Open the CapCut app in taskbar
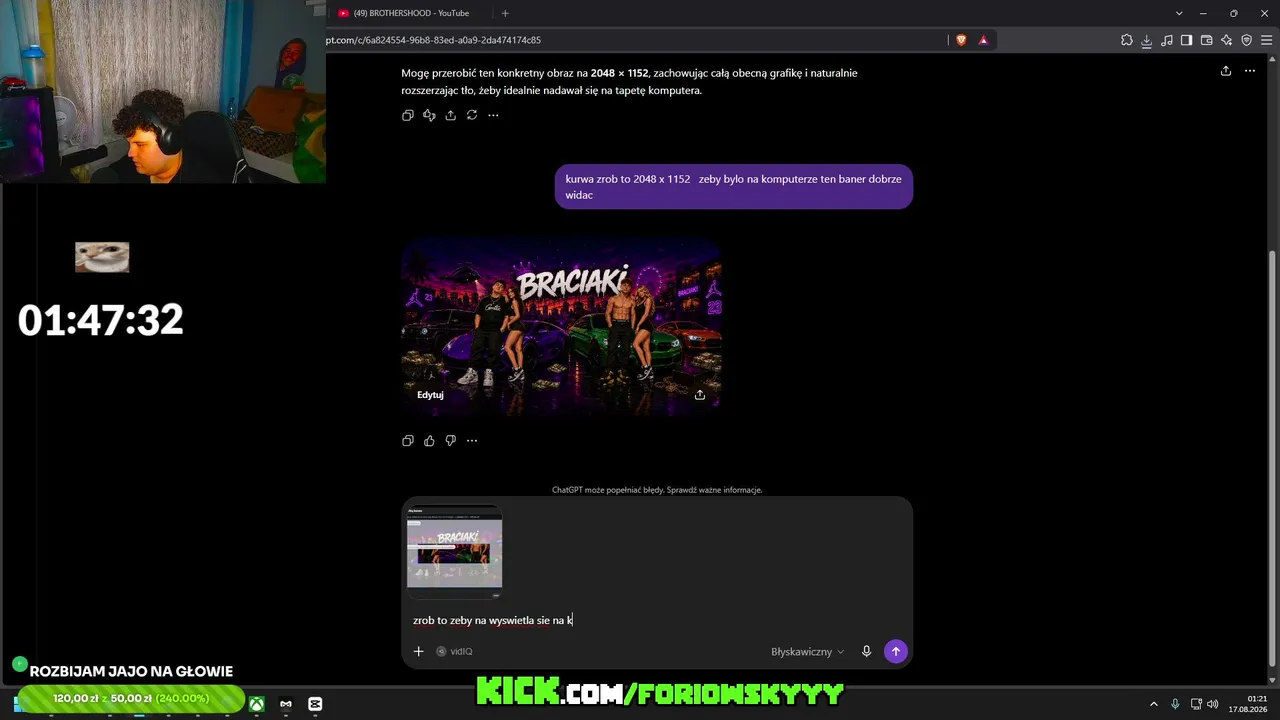 [x=316, y=704]
